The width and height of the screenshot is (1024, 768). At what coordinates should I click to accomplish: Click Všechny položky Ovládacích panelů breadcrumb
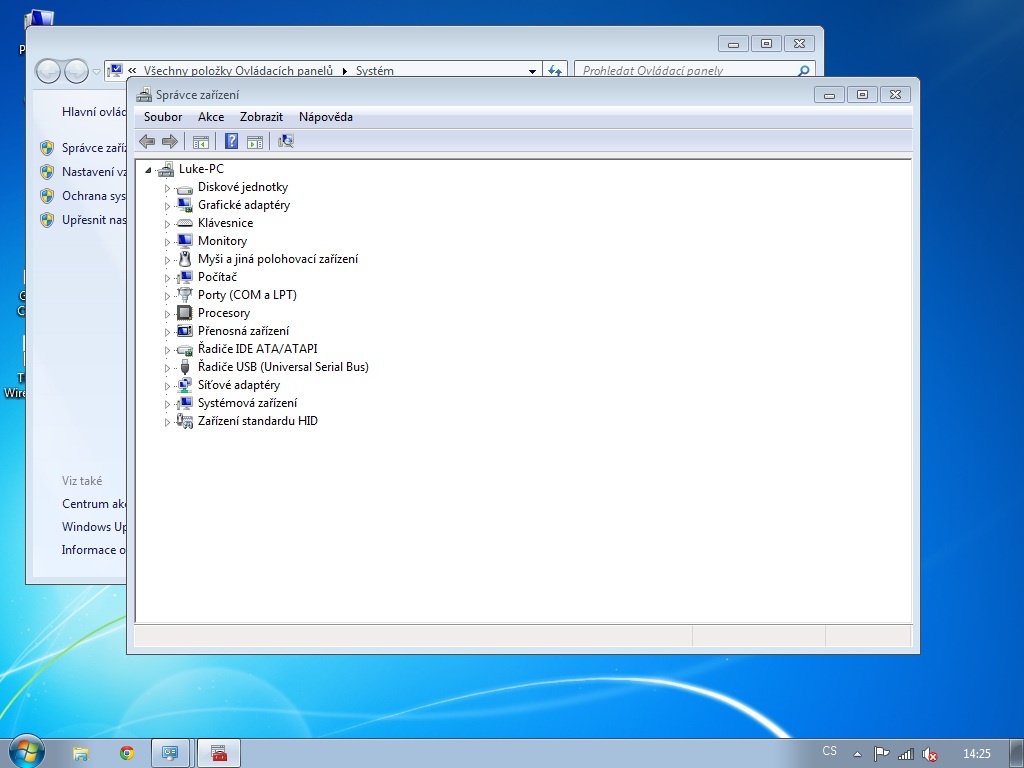pyautogui.click(x=238, y=71)
